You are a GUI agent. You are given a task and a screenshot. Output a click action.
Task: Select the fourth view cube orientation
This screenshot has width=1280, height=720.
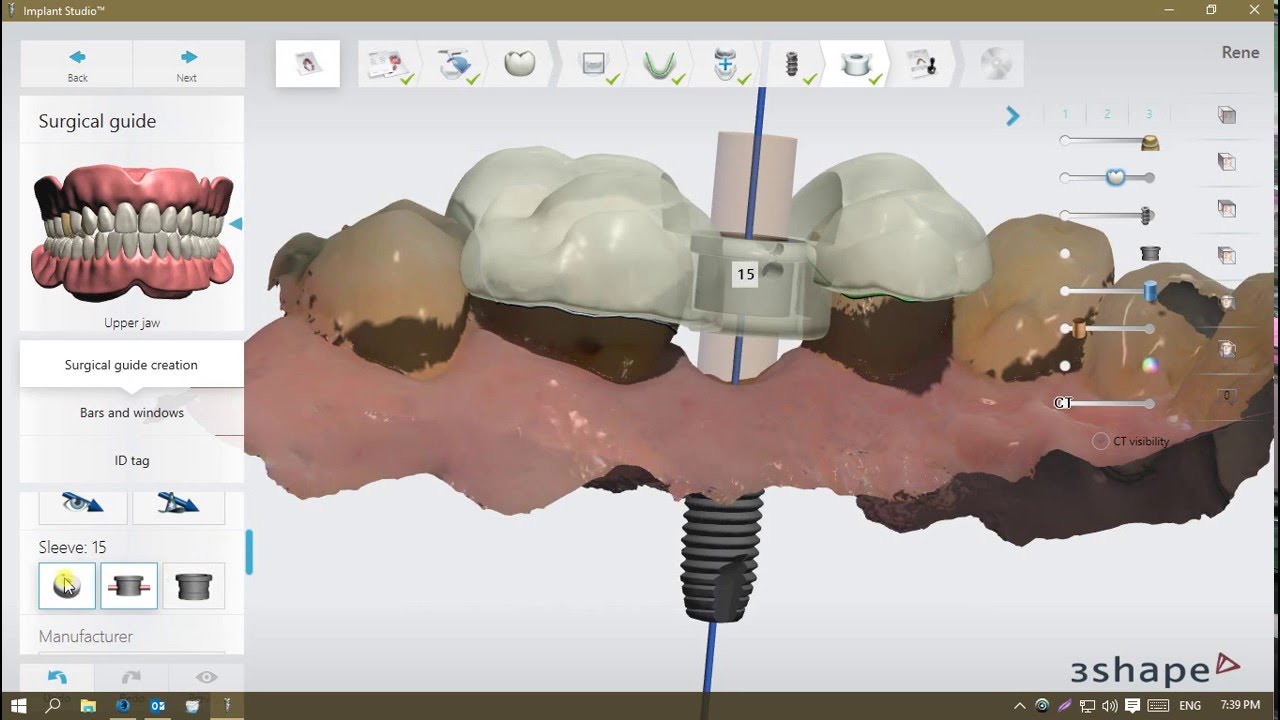1227,256
